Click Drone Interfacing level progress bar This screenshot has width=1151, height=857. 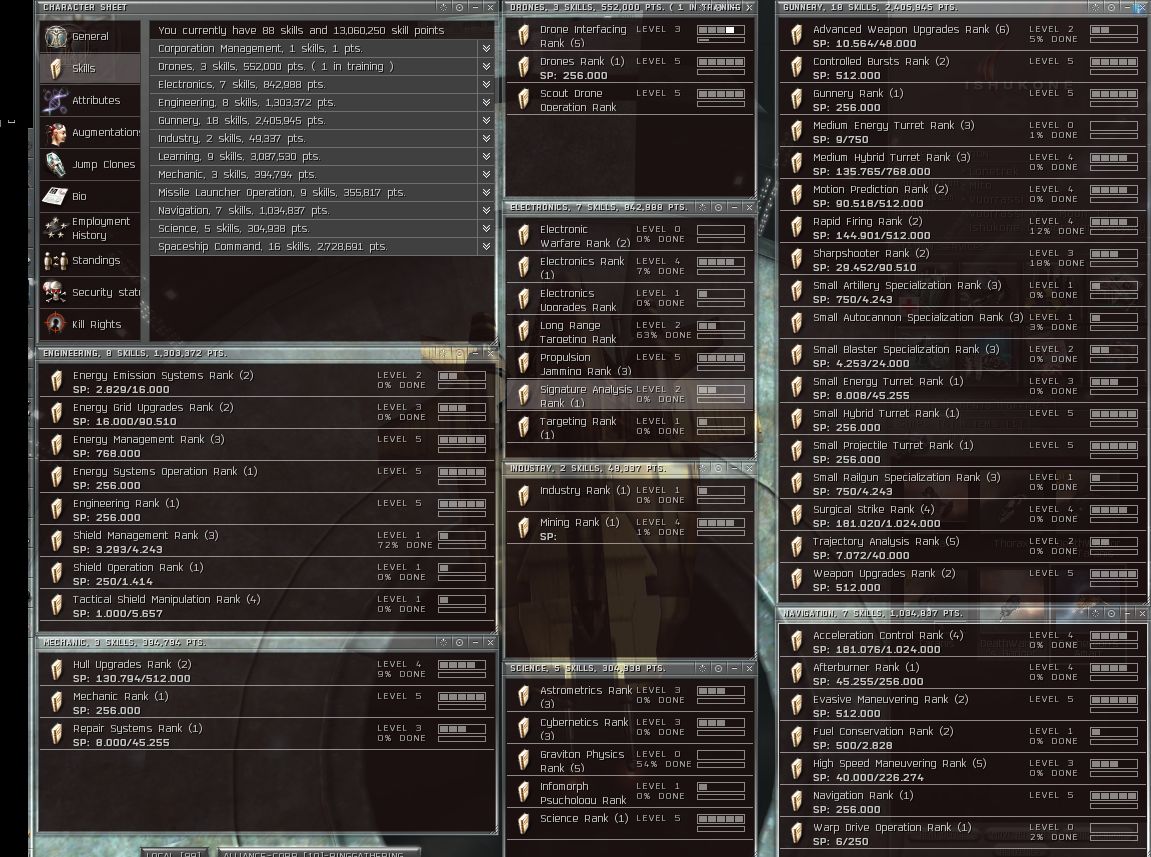721,30
